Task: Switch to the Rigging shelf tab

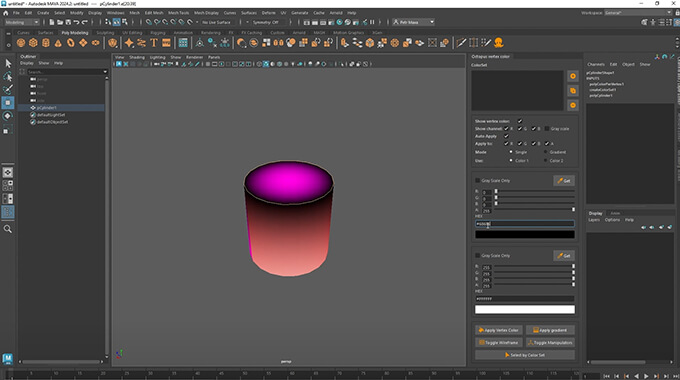Action: coord(158,33)
